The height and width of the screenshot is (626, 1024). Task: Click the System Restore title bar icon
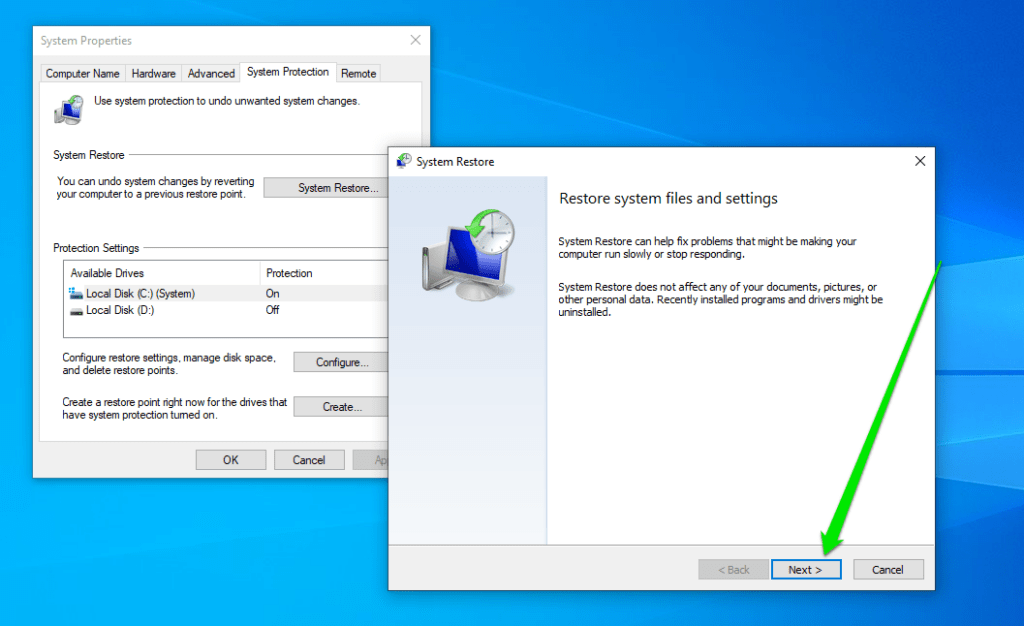point(403,161)
